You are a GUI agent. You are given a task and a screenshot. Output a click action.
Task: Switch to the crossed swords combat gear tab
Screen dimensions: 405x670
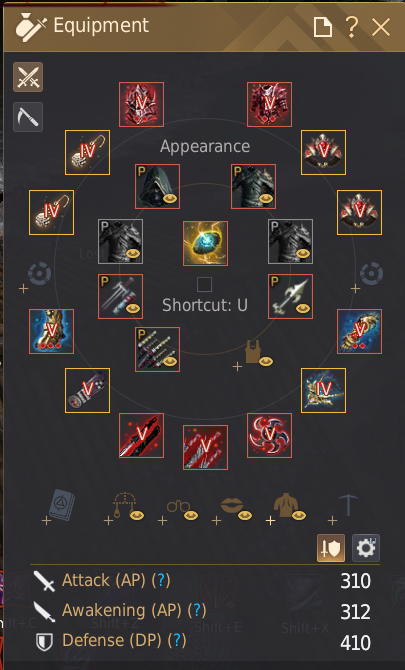28,77
